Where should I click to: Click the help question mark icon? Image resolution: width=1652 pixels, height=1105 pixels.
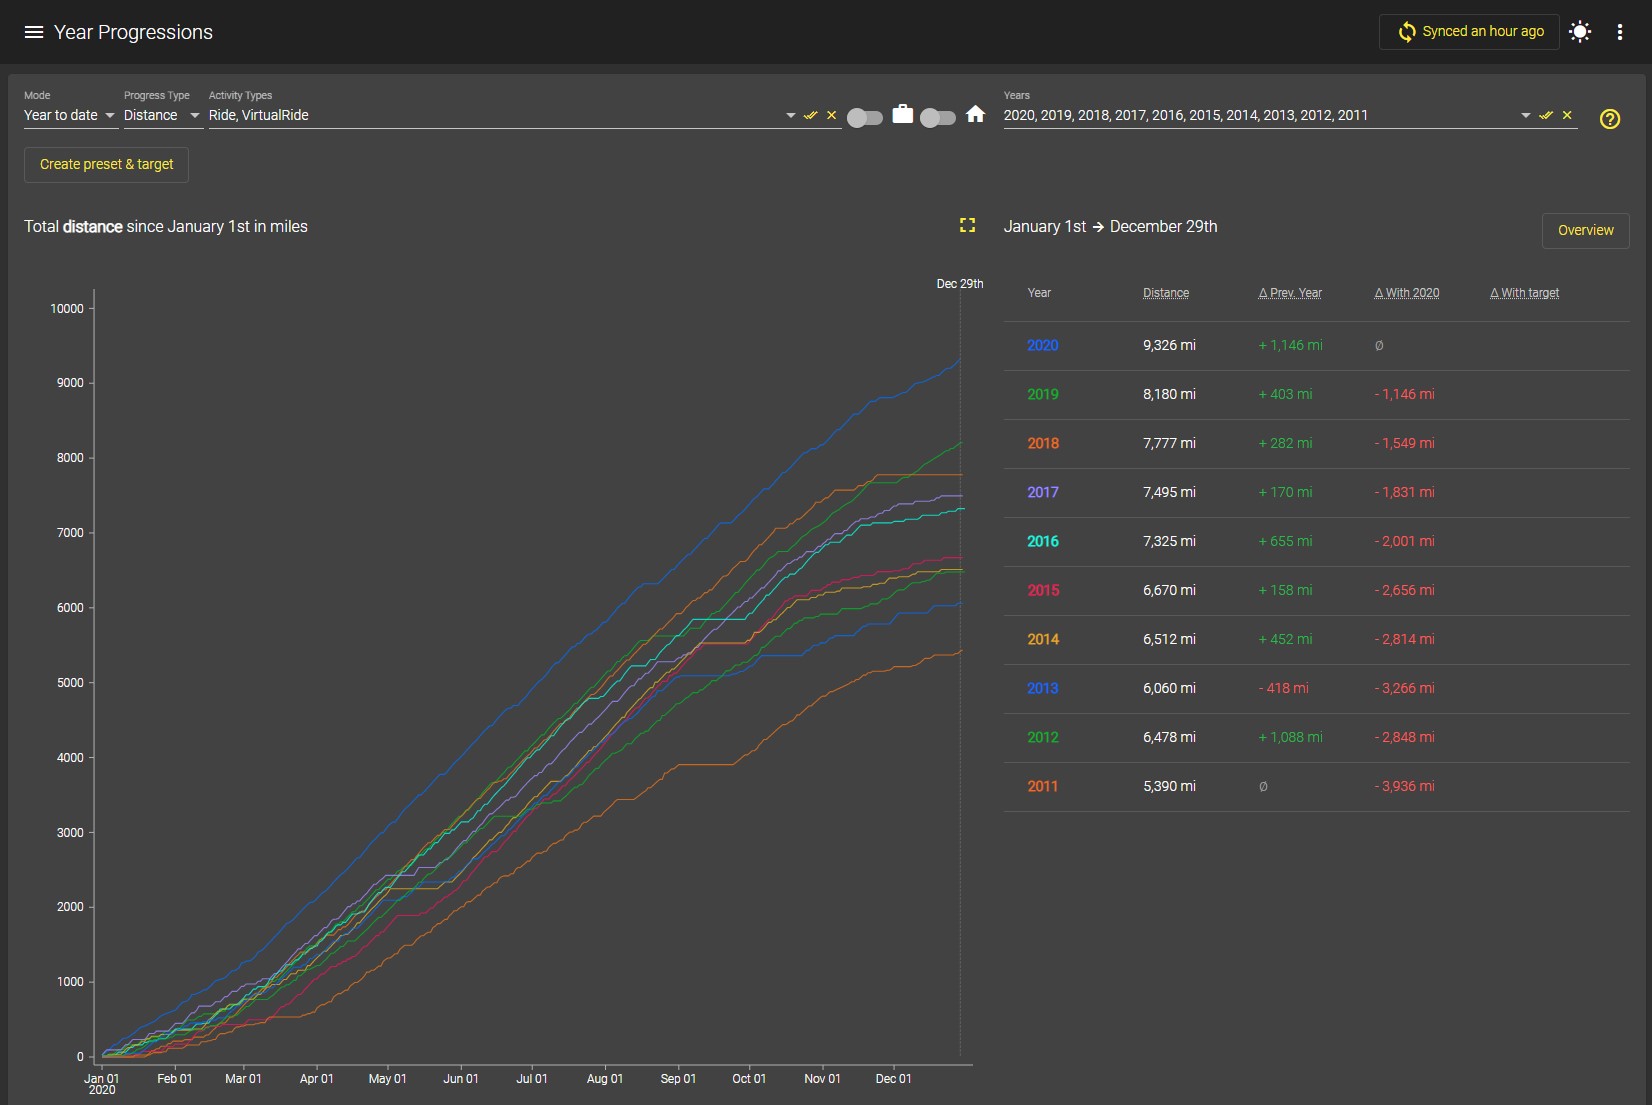[1610, 119]
